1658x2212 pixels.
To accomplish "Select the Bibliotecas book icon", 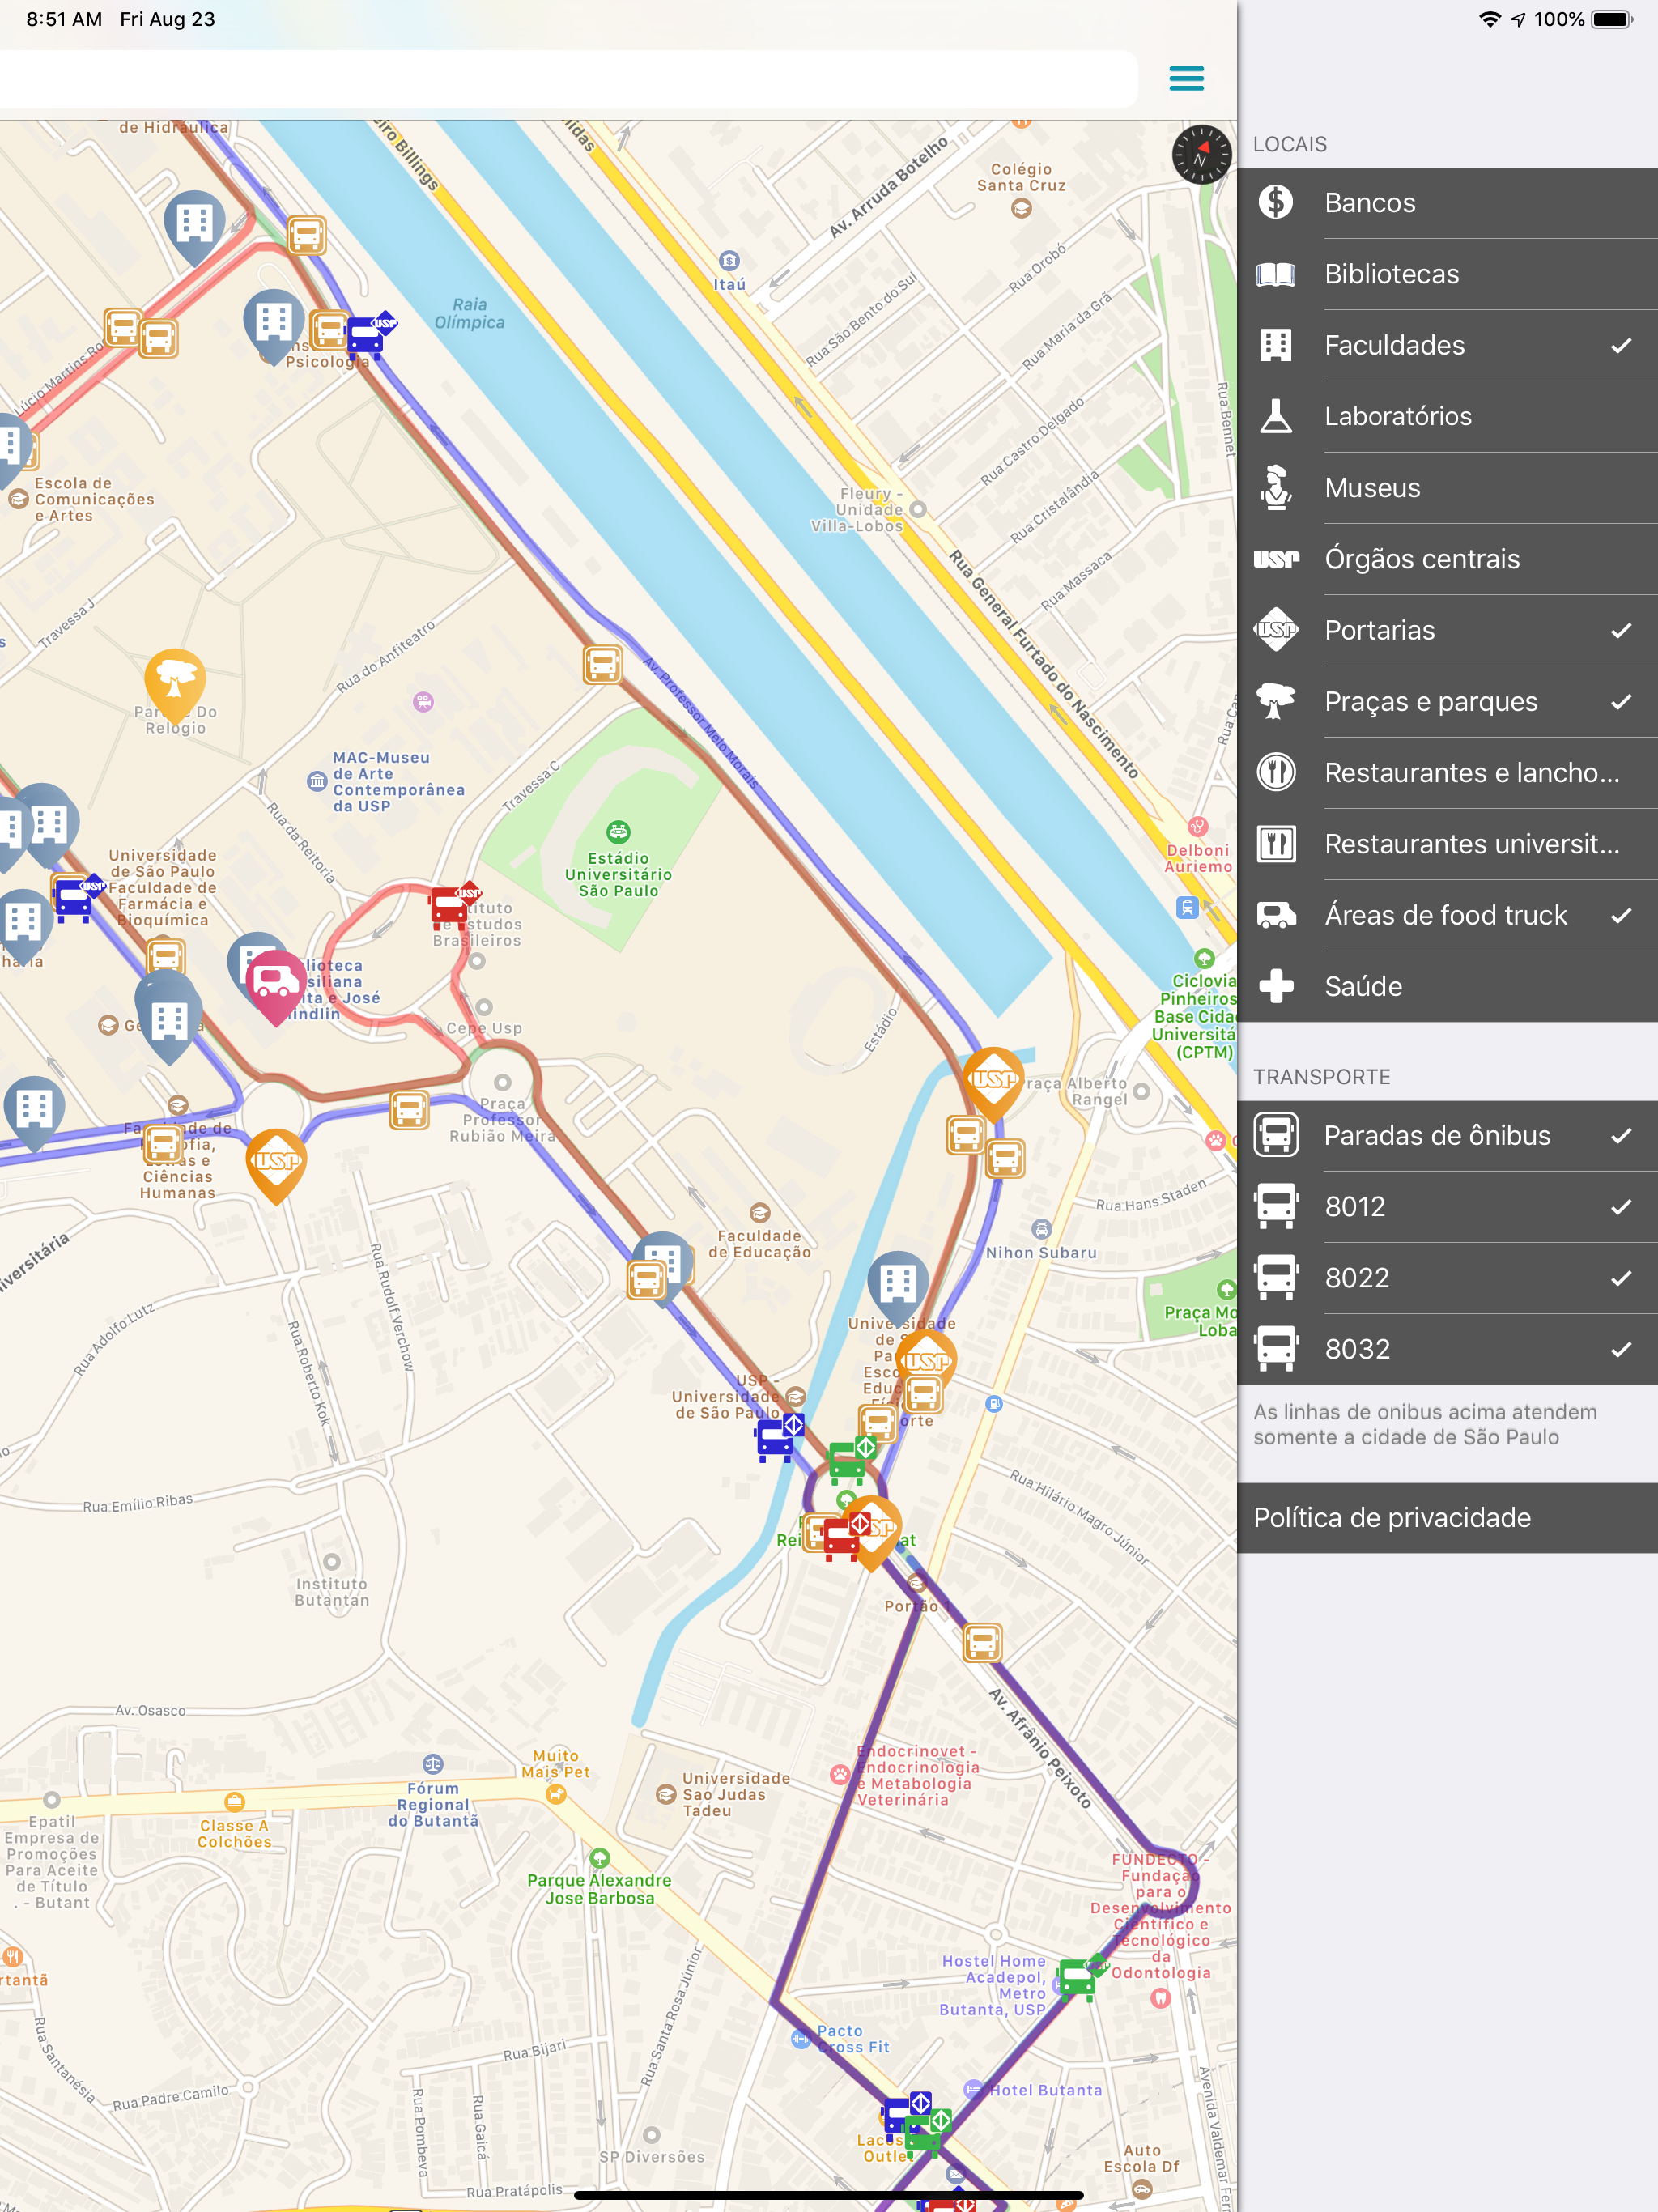I will click(x=1276, y=274).
